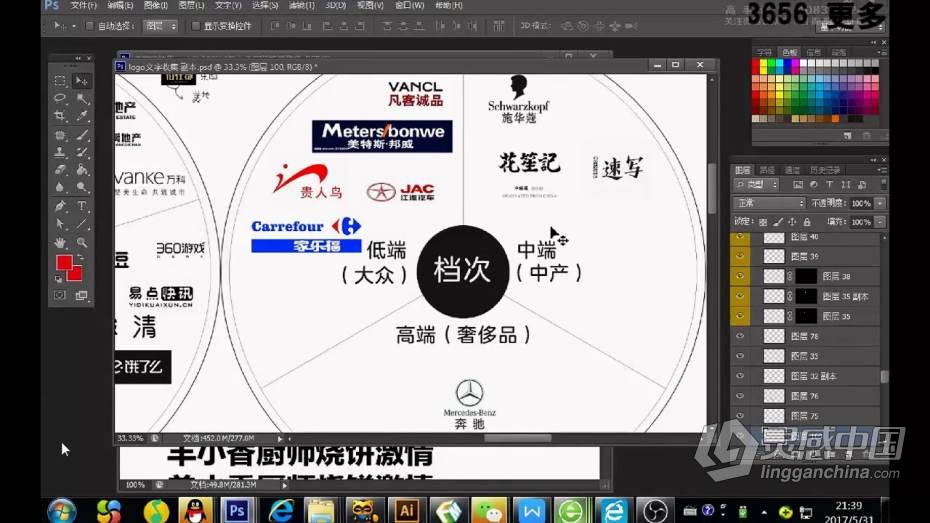Image resolution: width=930 pixels, height=523 pixels.
Task: Open the Layers panel flyout menu
Action: (x=883, y=170)
